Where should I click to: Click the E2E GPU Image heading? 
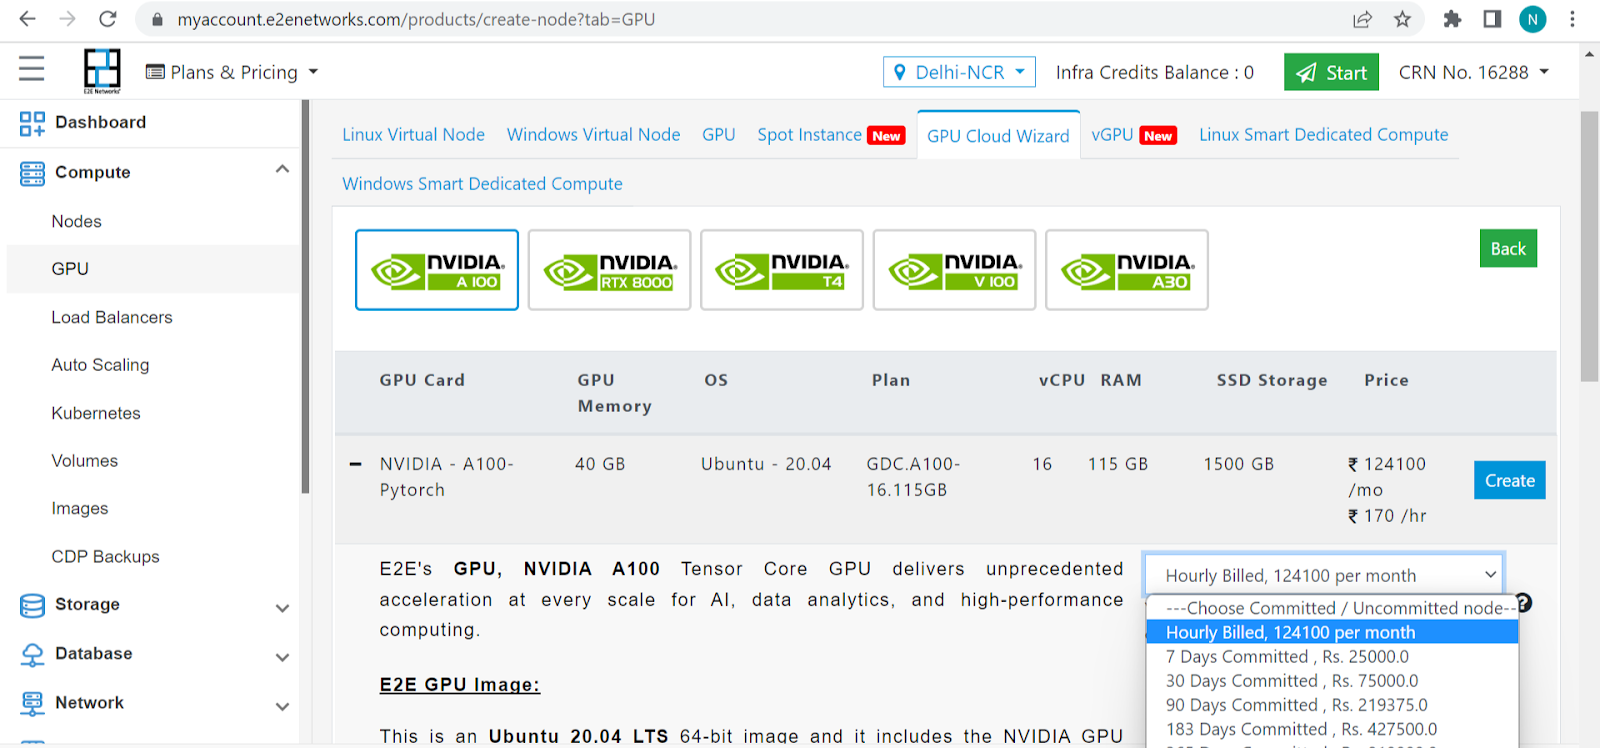pyautogui.click(x=459, y=685)
